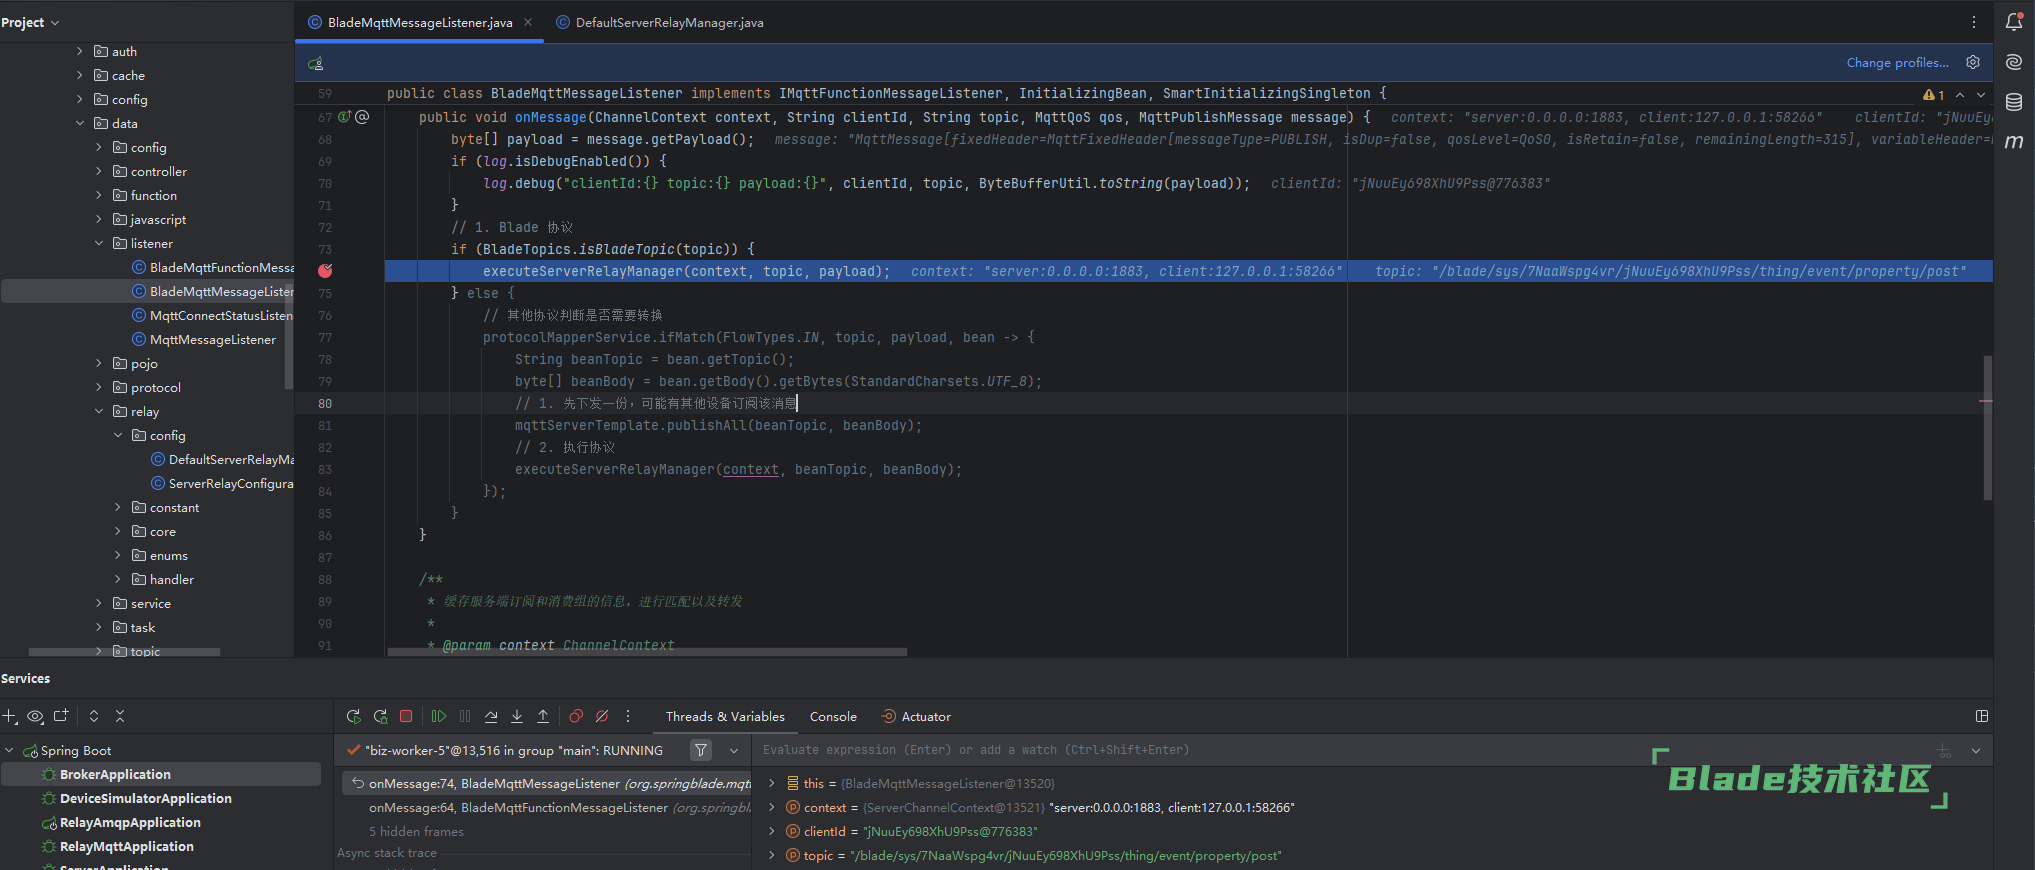The image size is (2035, 870).
Task: Click the warning indicator showing 1 problem
Action: (x=1934, y=95)
